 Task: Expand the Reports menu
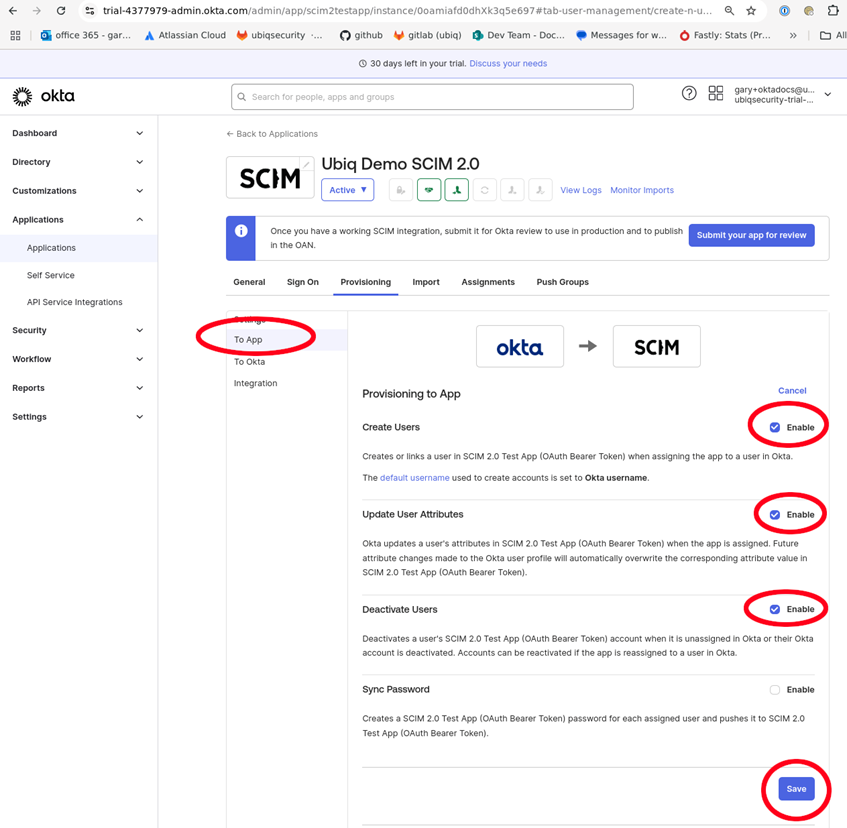78,388
